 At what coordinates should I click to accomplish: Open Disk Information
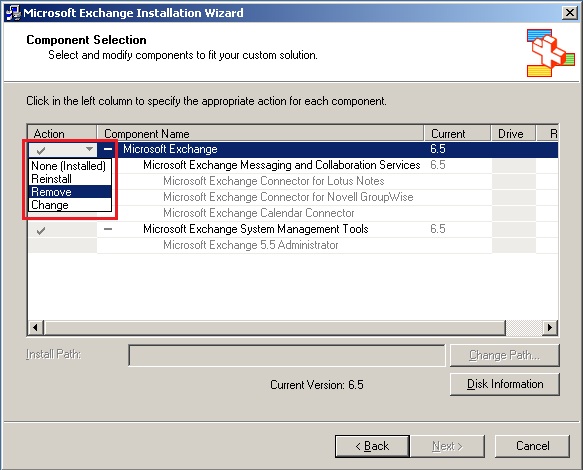[x=504, y=384]
